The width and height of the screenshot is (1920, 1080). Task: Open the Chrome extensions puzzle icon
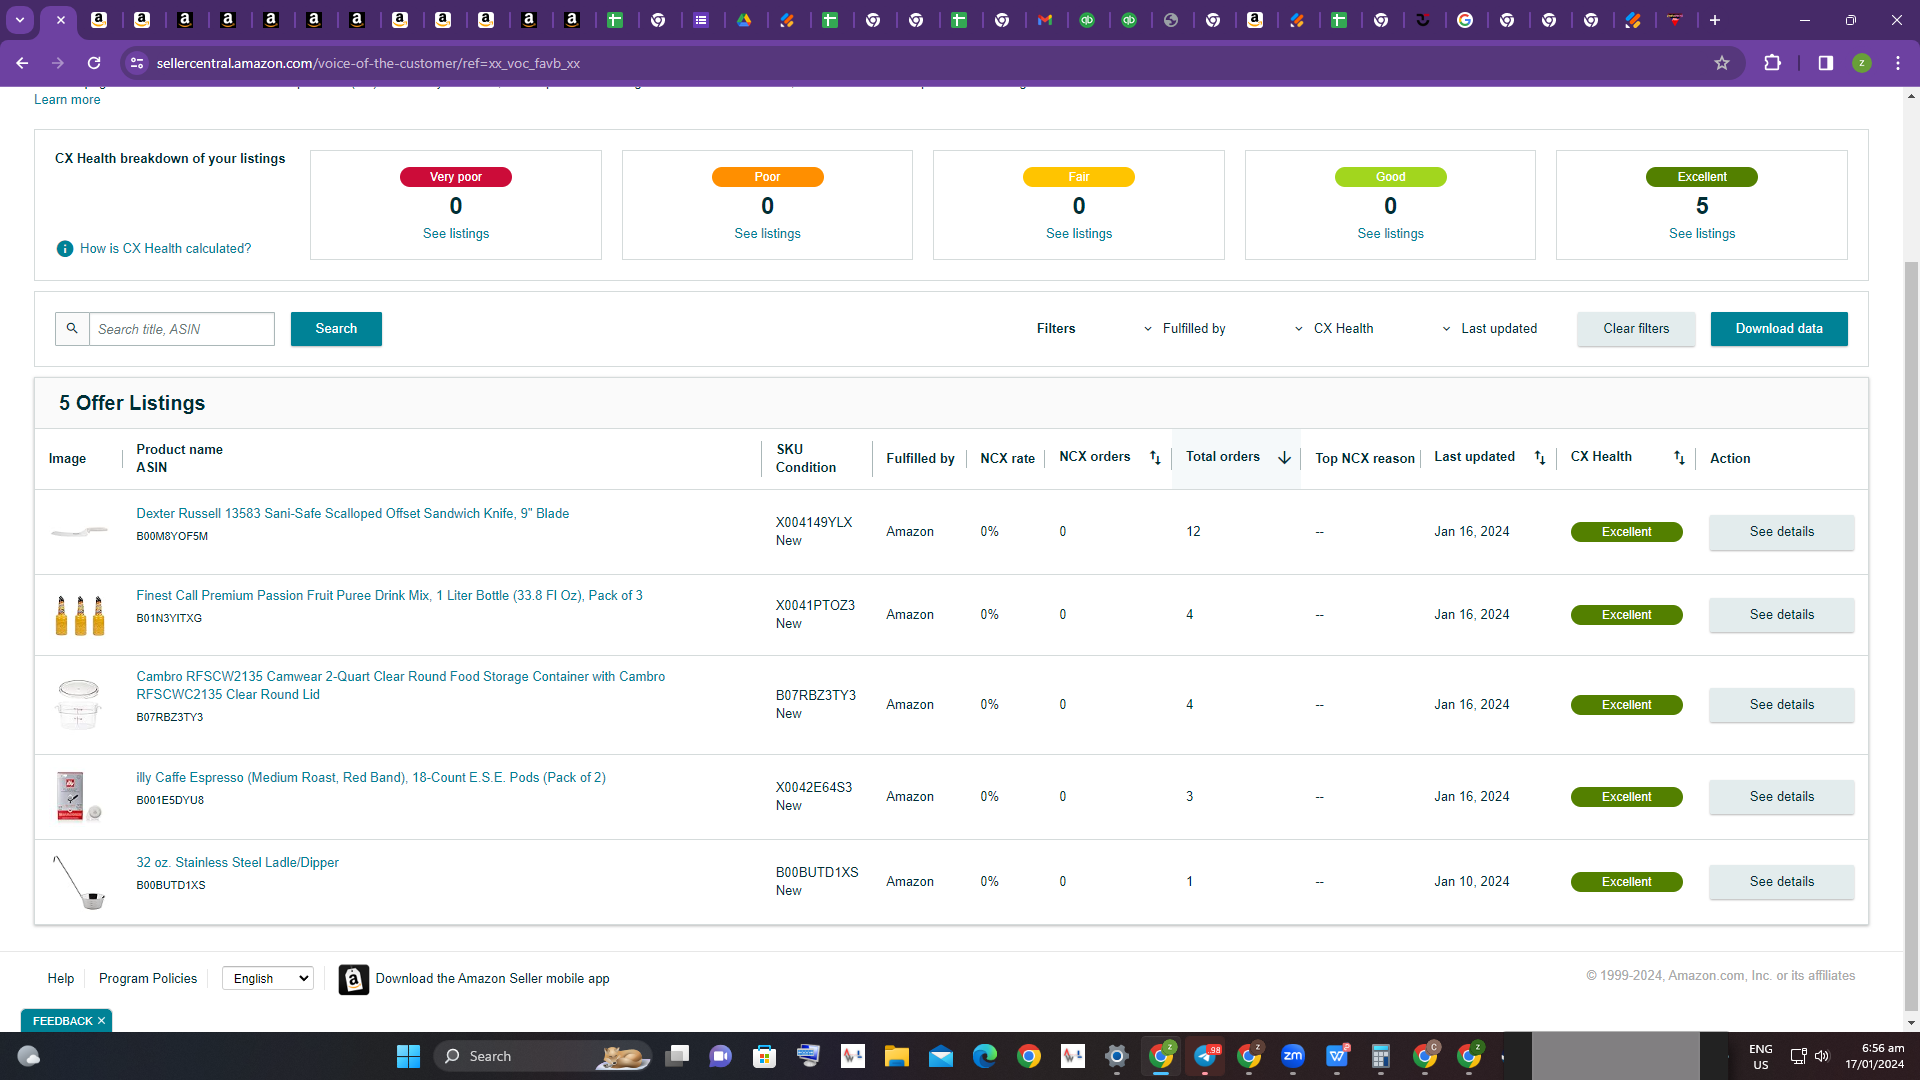[1772, 63]
